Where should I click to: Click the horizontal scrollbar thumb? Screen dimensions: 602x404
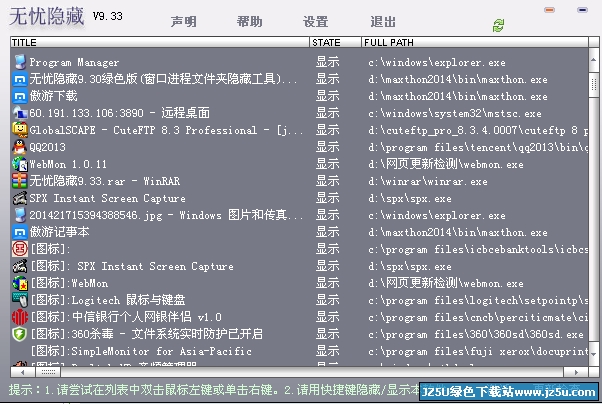(x=48, y=372)
